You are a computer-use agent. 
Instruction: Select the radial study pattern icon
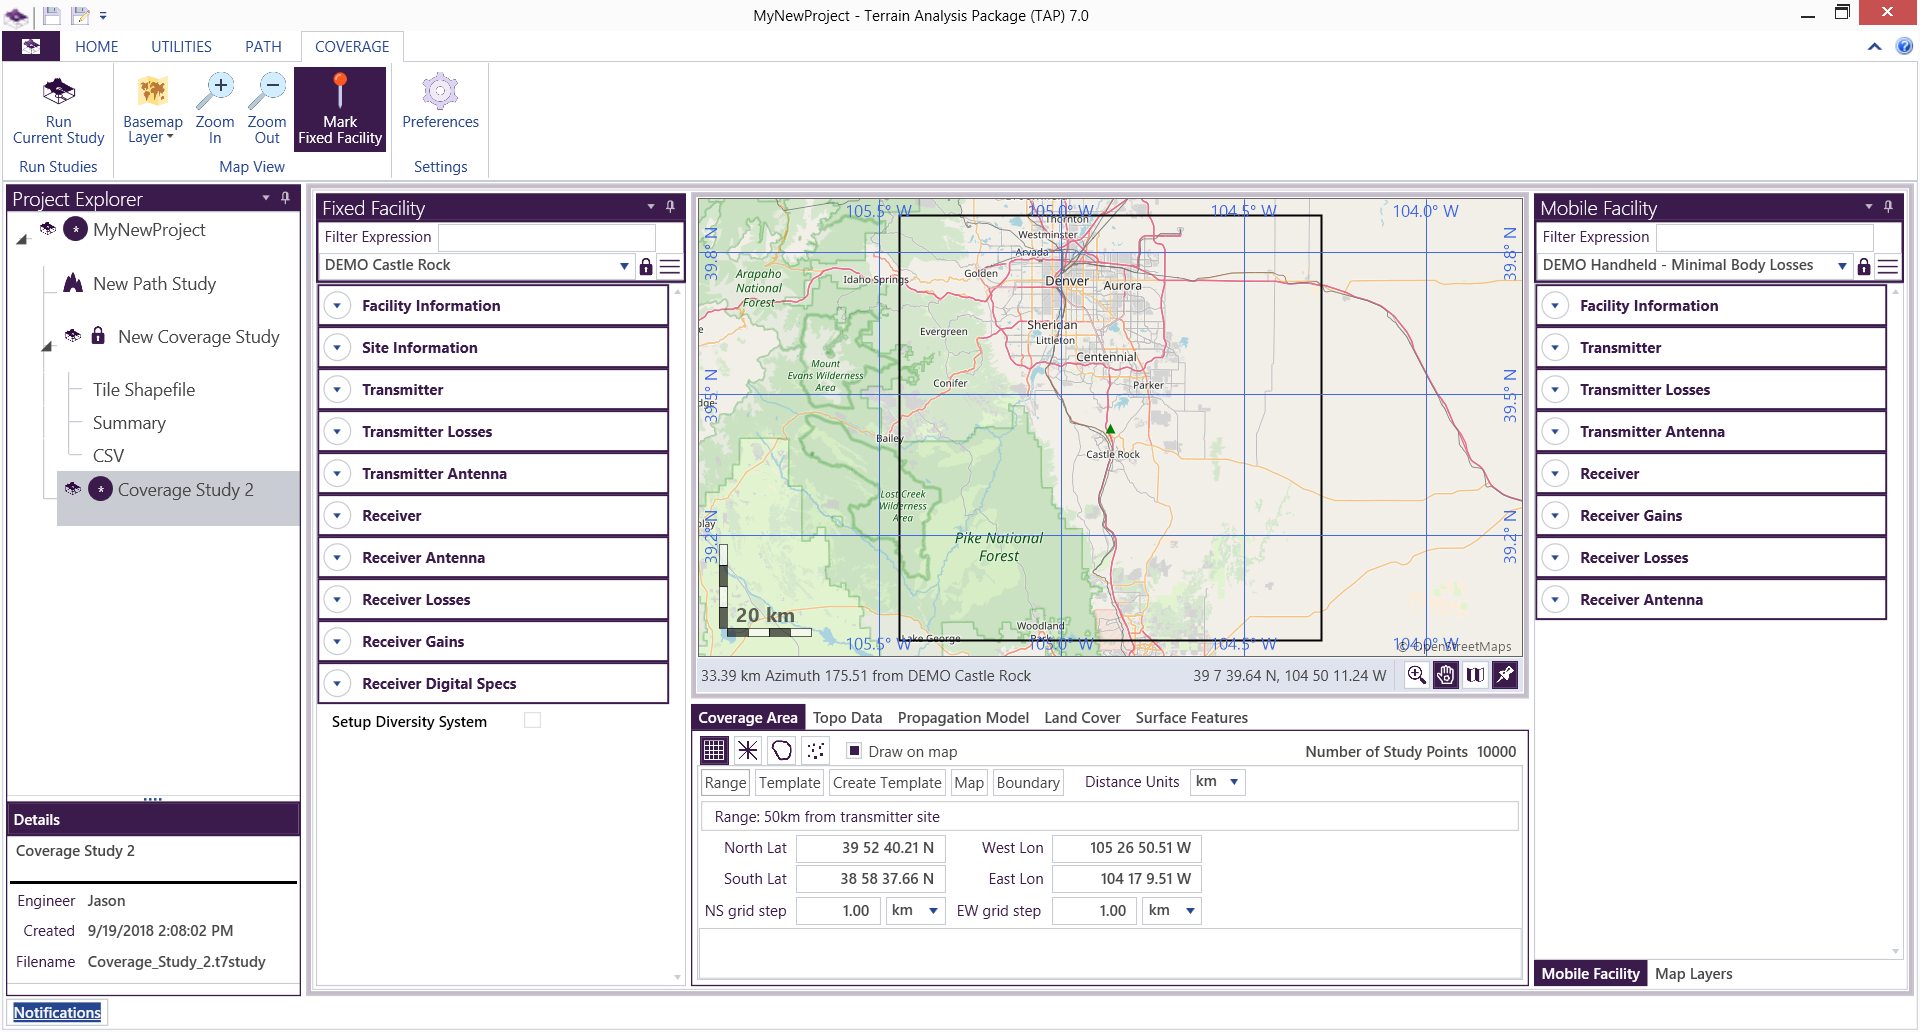point(748,750)
